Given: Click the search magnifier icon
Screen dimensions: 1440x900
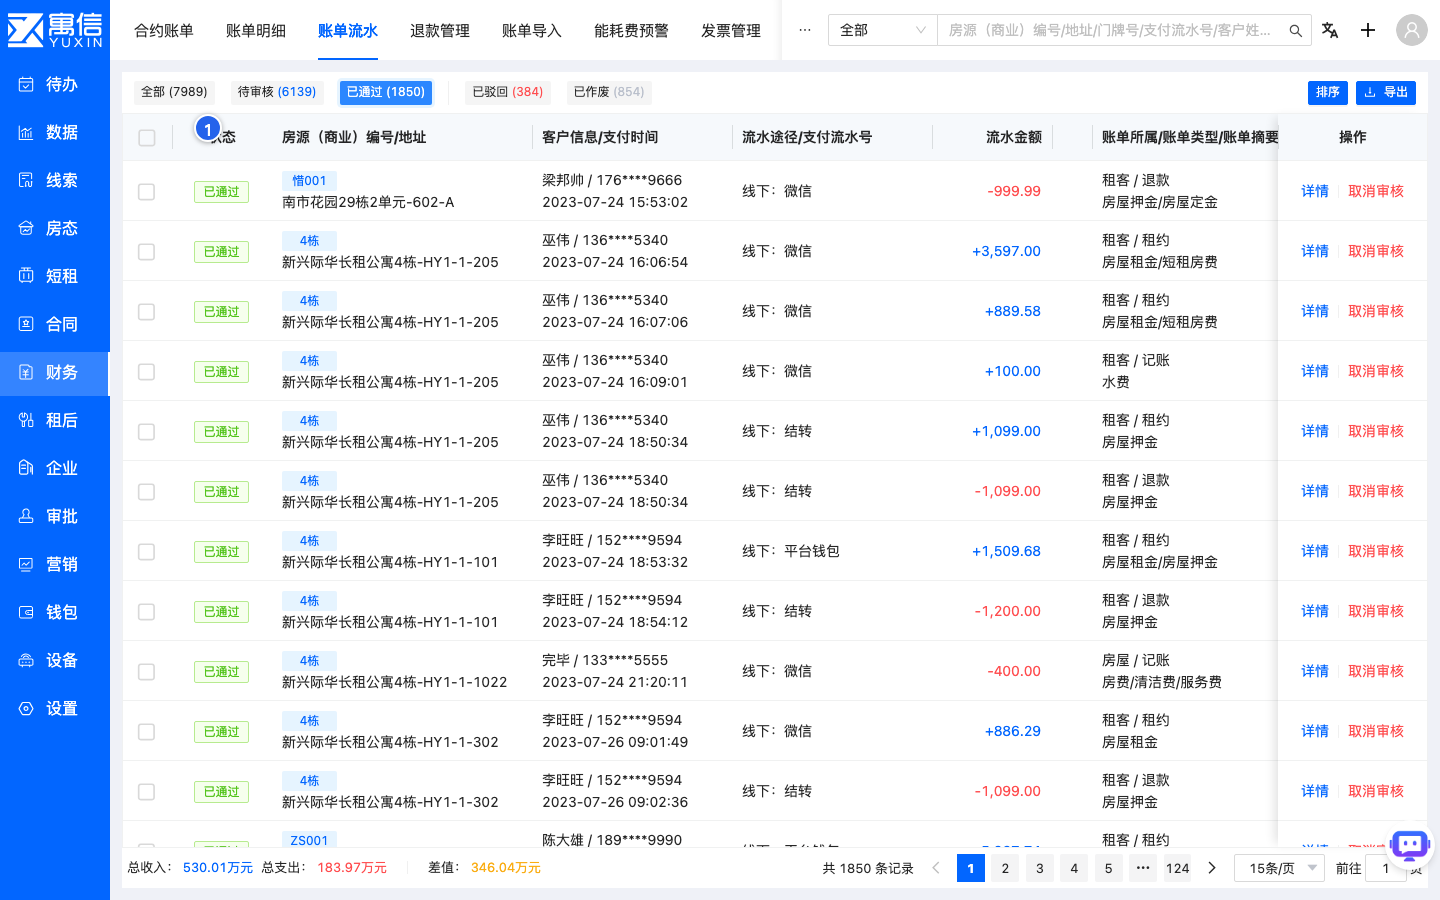Looking at the screenshot, I should click(1295, 31).
